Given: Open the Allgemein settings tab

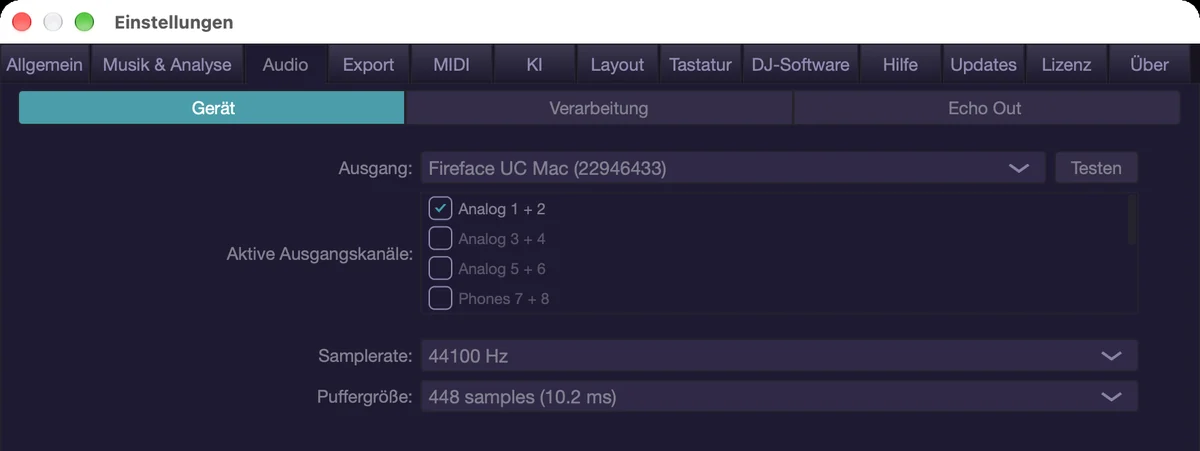Looking at the screenshot, I should tap(45, 65).
